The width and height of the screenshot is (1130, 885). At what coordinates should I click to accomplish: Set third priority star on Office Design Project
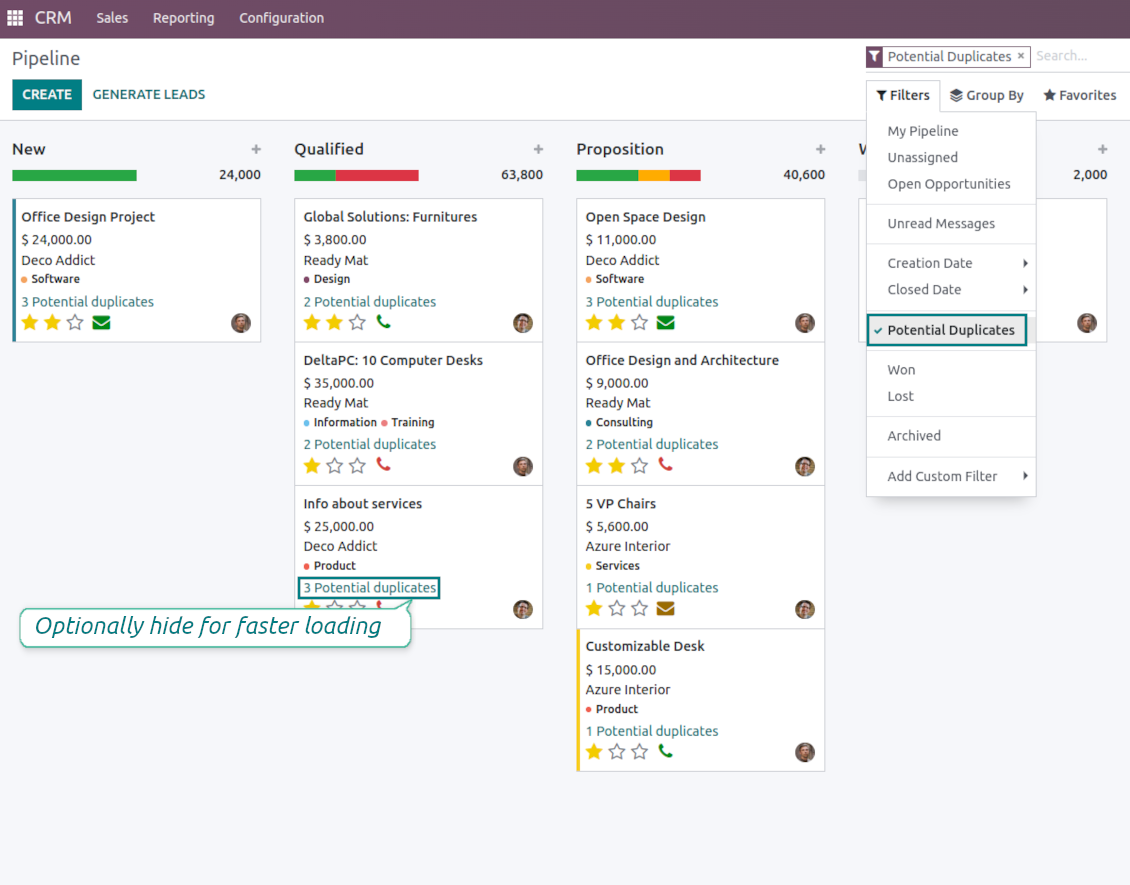75,323
